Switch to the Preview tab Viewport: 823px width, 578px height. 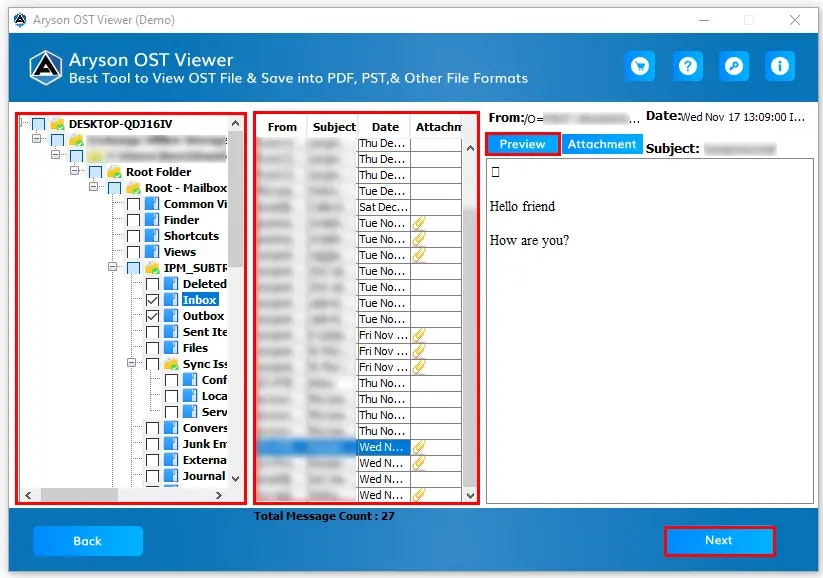(522, 144)
